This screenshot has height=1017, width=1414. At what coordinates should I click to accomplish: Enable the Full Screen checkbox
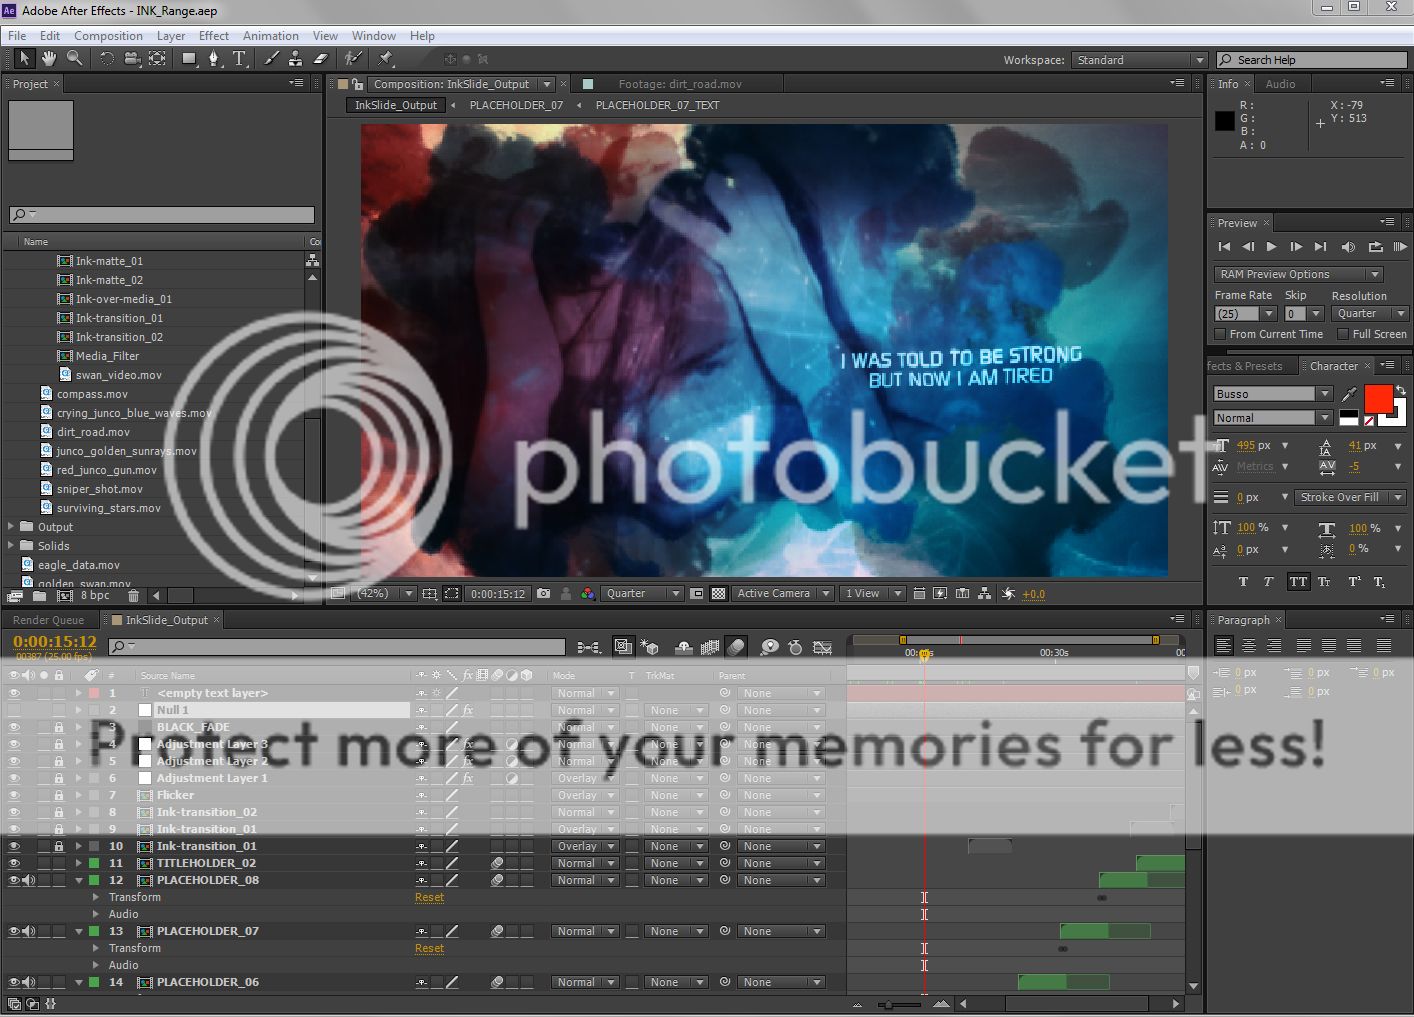click(x=1343, y=334)
